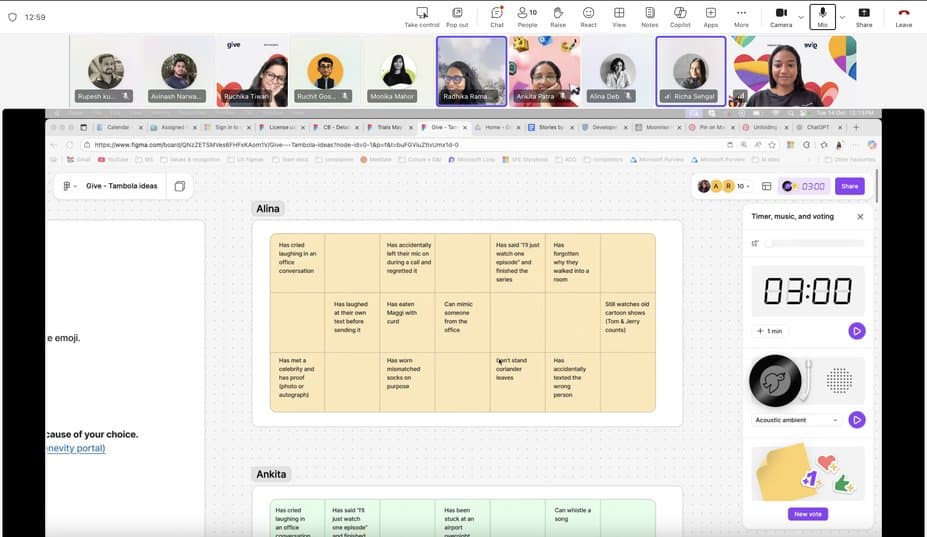Raise your hand in the meeting
Screen dimensions: 927x537
click(x=558, y=17)
